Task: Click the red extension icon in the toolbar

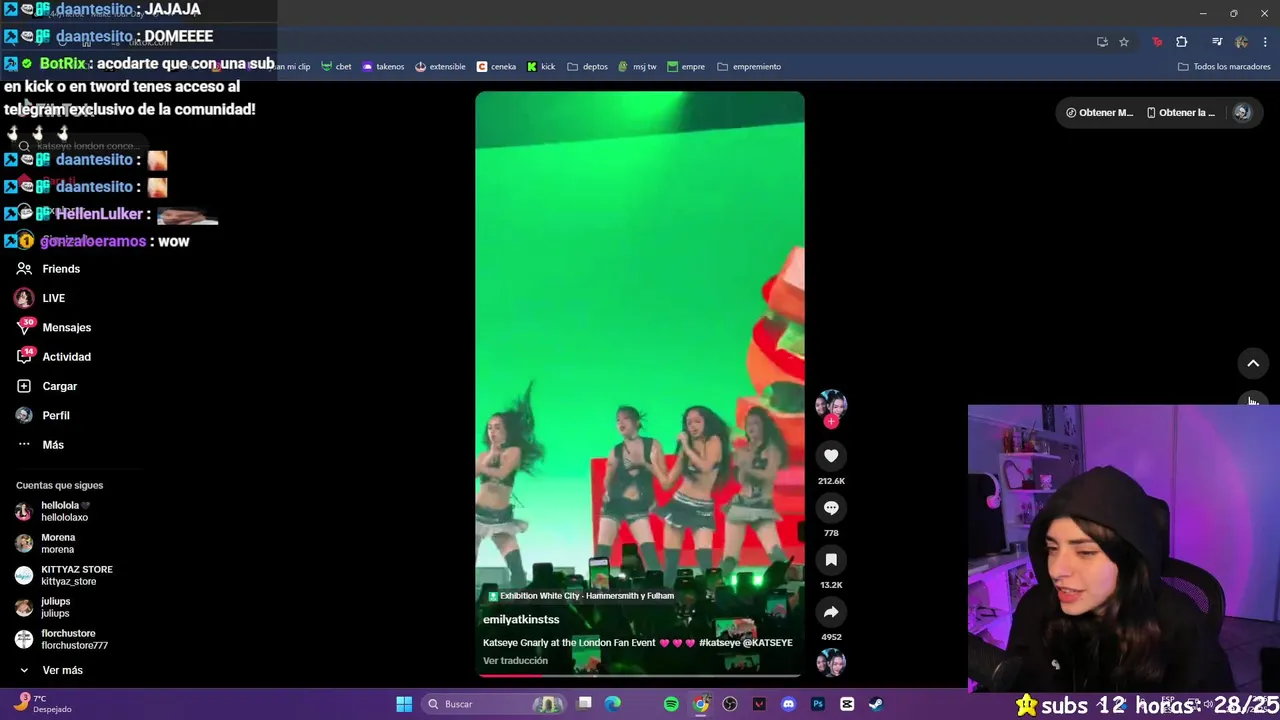Action: click(x=1157, y=42)
